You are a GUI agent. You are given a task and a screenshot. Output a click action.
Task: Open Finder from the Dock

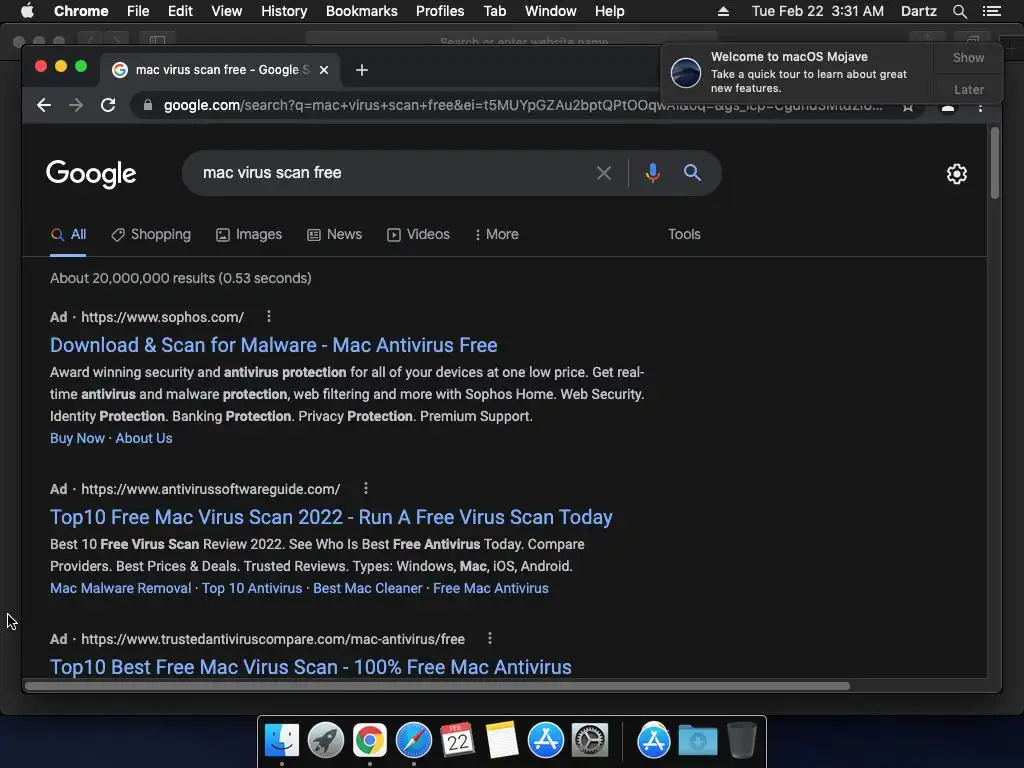[281, 741]
